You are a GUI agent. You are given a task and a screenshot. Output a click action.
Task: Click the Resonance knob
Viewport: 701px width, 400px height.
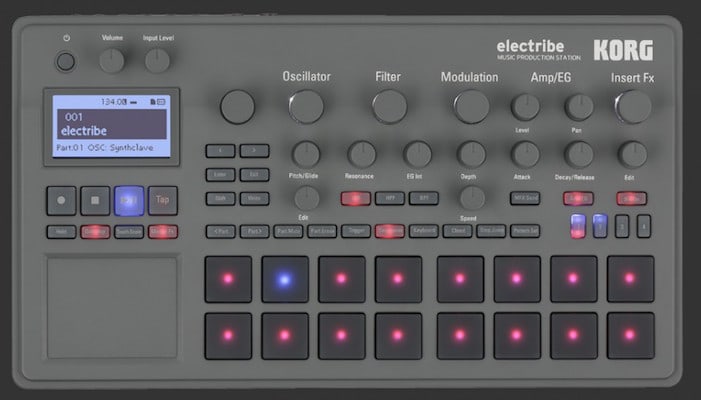(x=362, y=155)
